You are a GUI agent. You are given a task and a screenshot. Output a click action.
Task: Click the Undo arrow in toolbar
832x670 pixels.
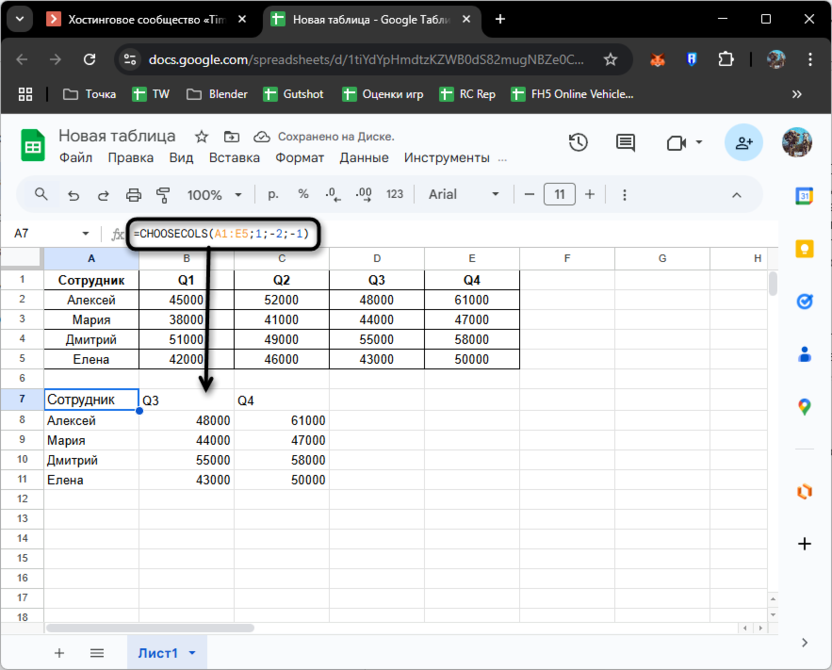pos(73,195)
